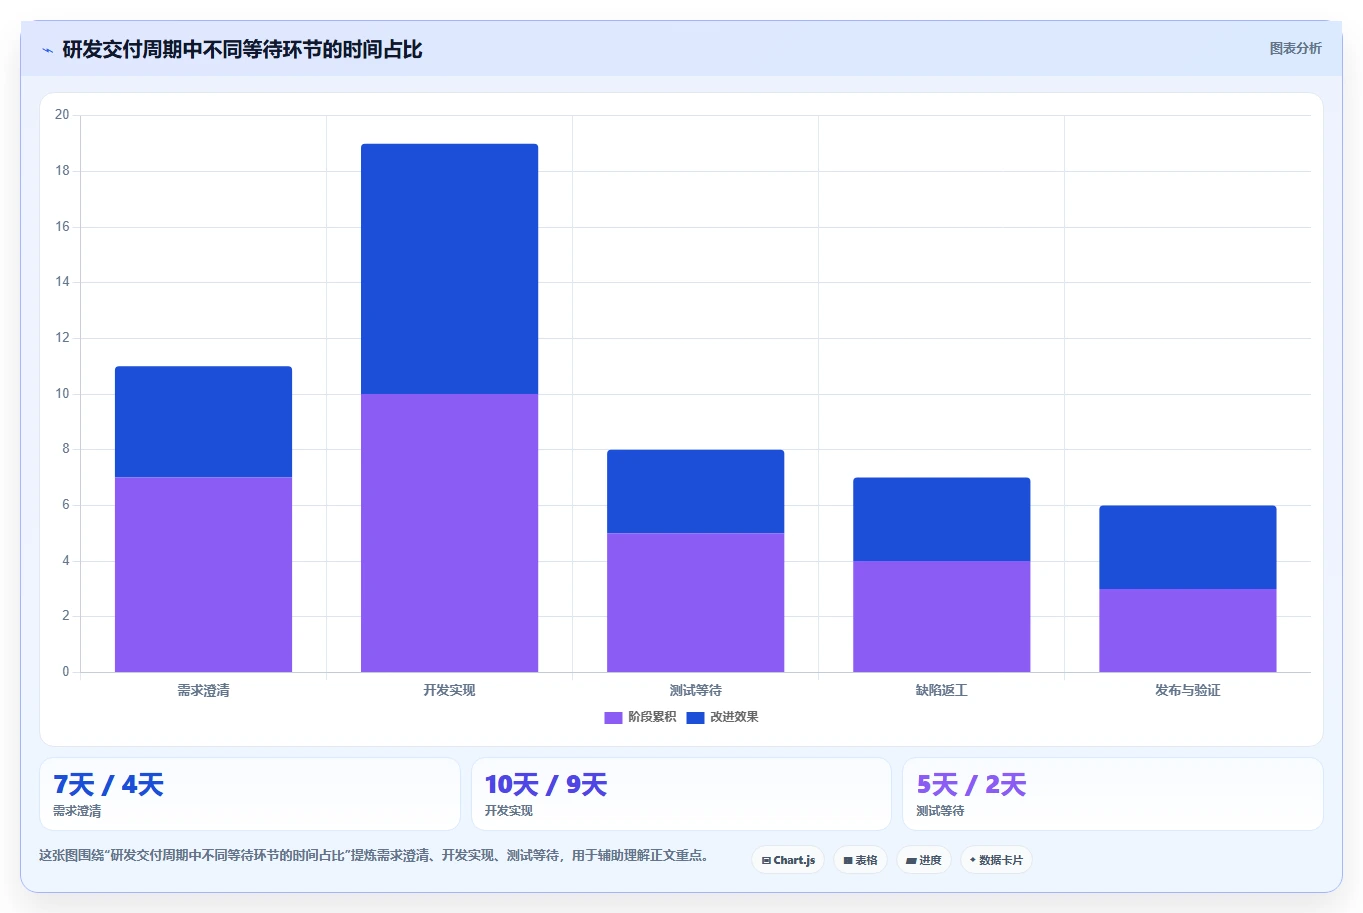Toggle the 改进效果 legend entry
Image resolution: width=1363 pixels, height=913 pixels.
pyautogui.click(x=723, y=717)
